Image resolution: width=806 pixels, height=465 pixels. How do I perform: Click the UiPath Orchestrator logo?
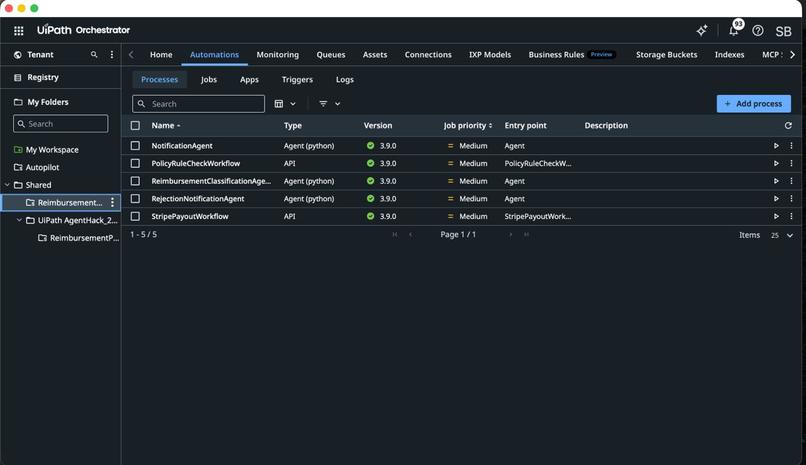point(83,30)
